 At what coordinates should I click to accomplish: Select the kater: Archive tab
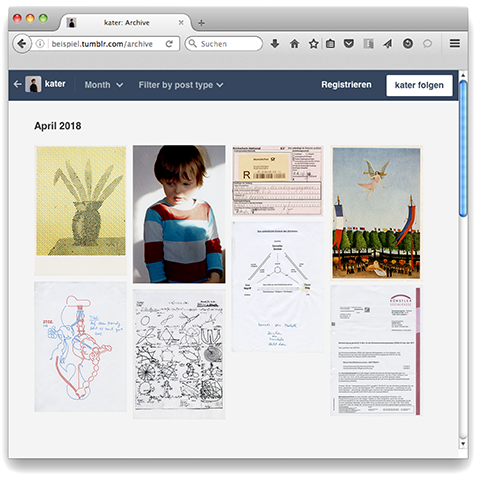(126, 23)
